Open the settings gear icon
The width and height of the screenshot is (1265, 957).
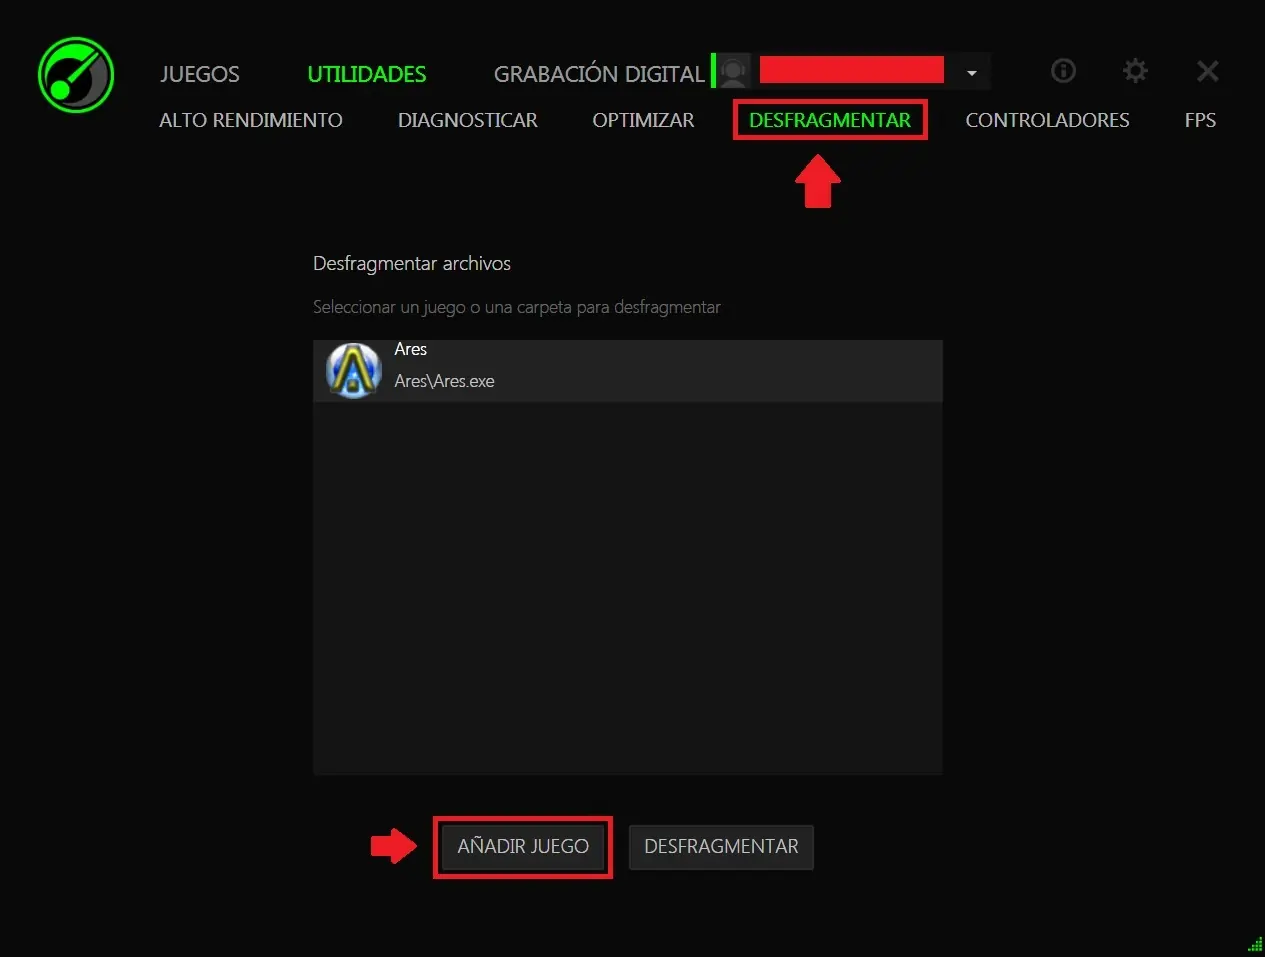pos(1135,71)
